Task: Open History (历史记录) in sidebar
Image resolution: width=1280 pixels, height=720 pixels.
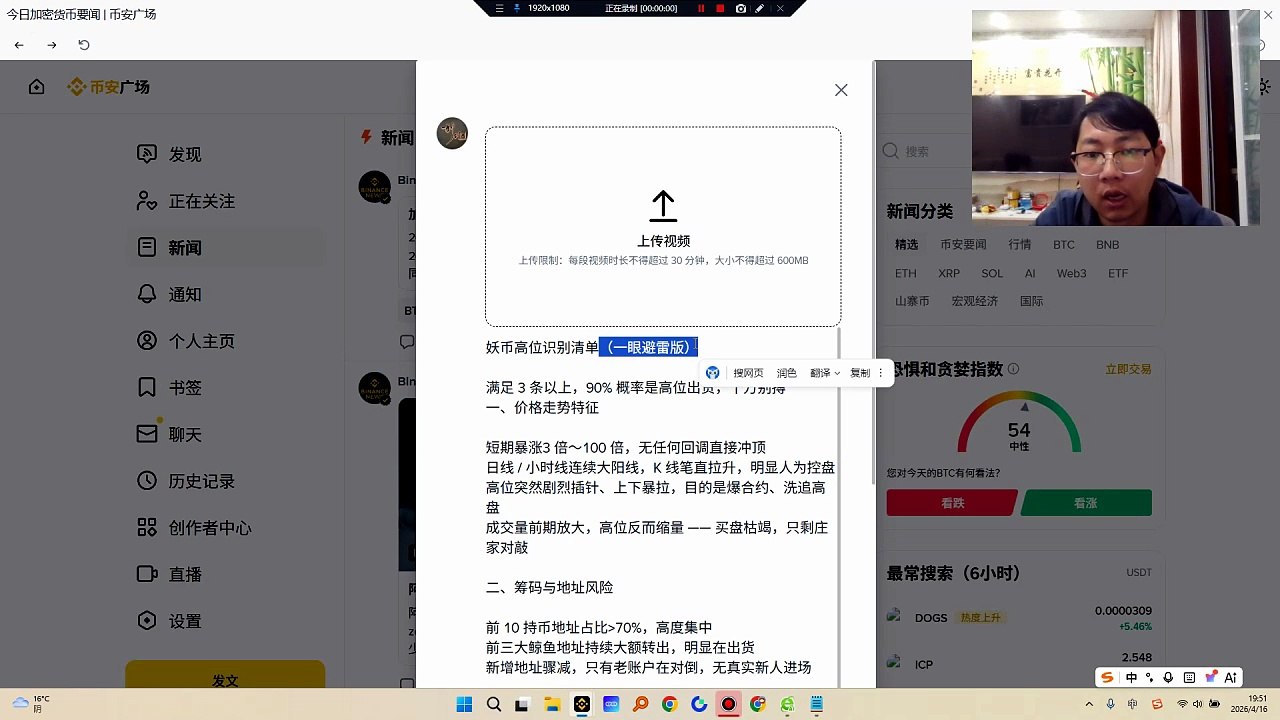Action: tap(186, 481)
